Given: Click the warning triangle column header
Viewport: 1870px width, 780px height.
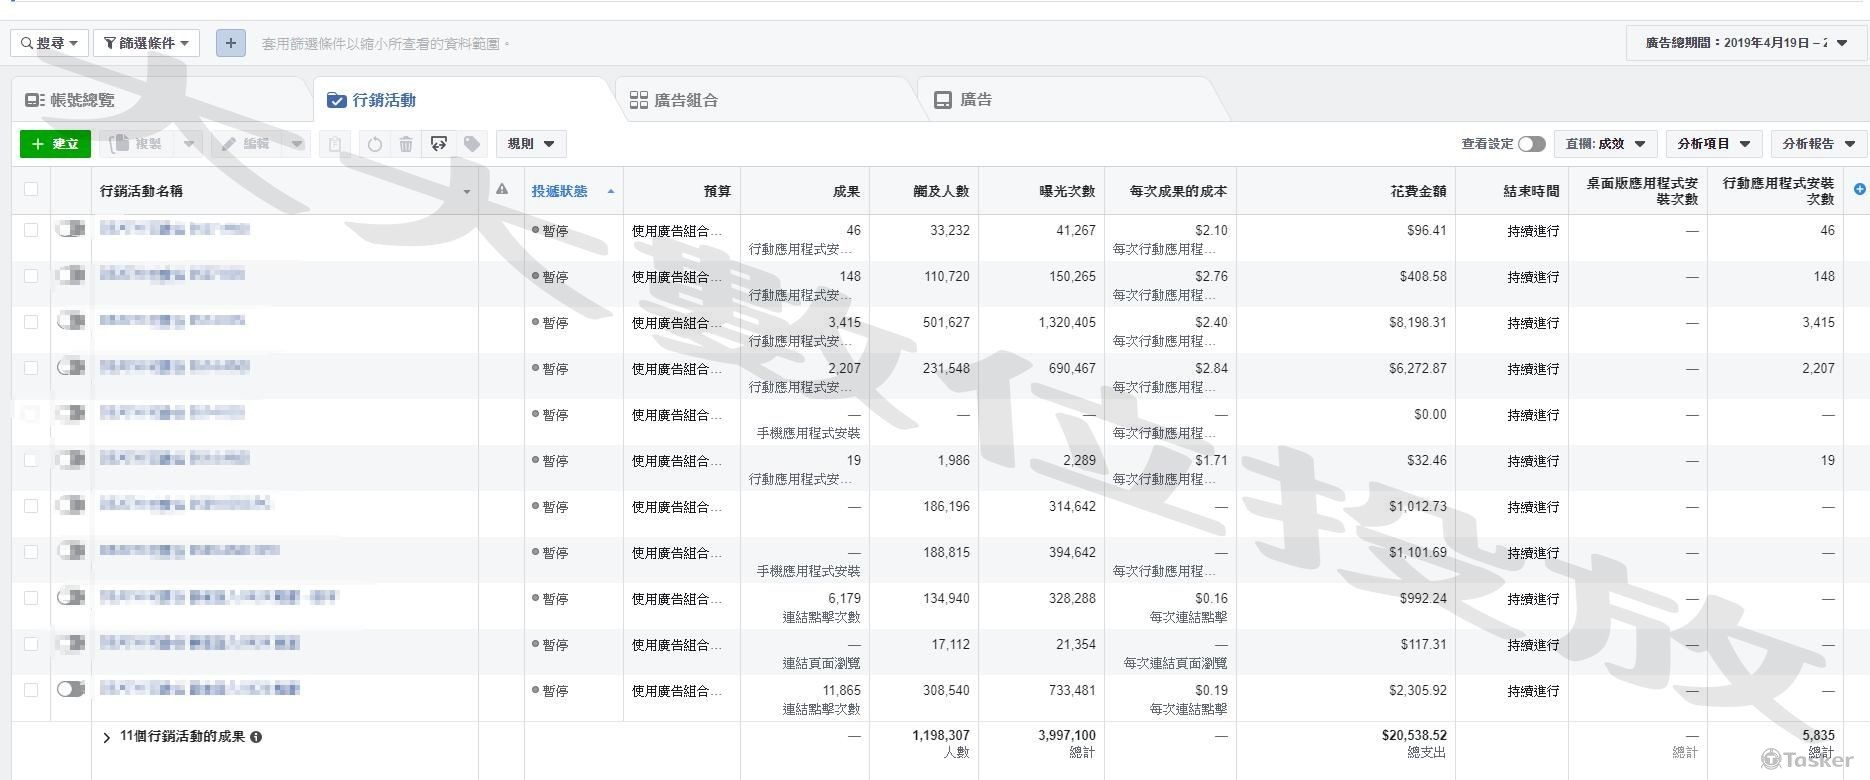Looking at the screenshot, I should tap(502, 190).
